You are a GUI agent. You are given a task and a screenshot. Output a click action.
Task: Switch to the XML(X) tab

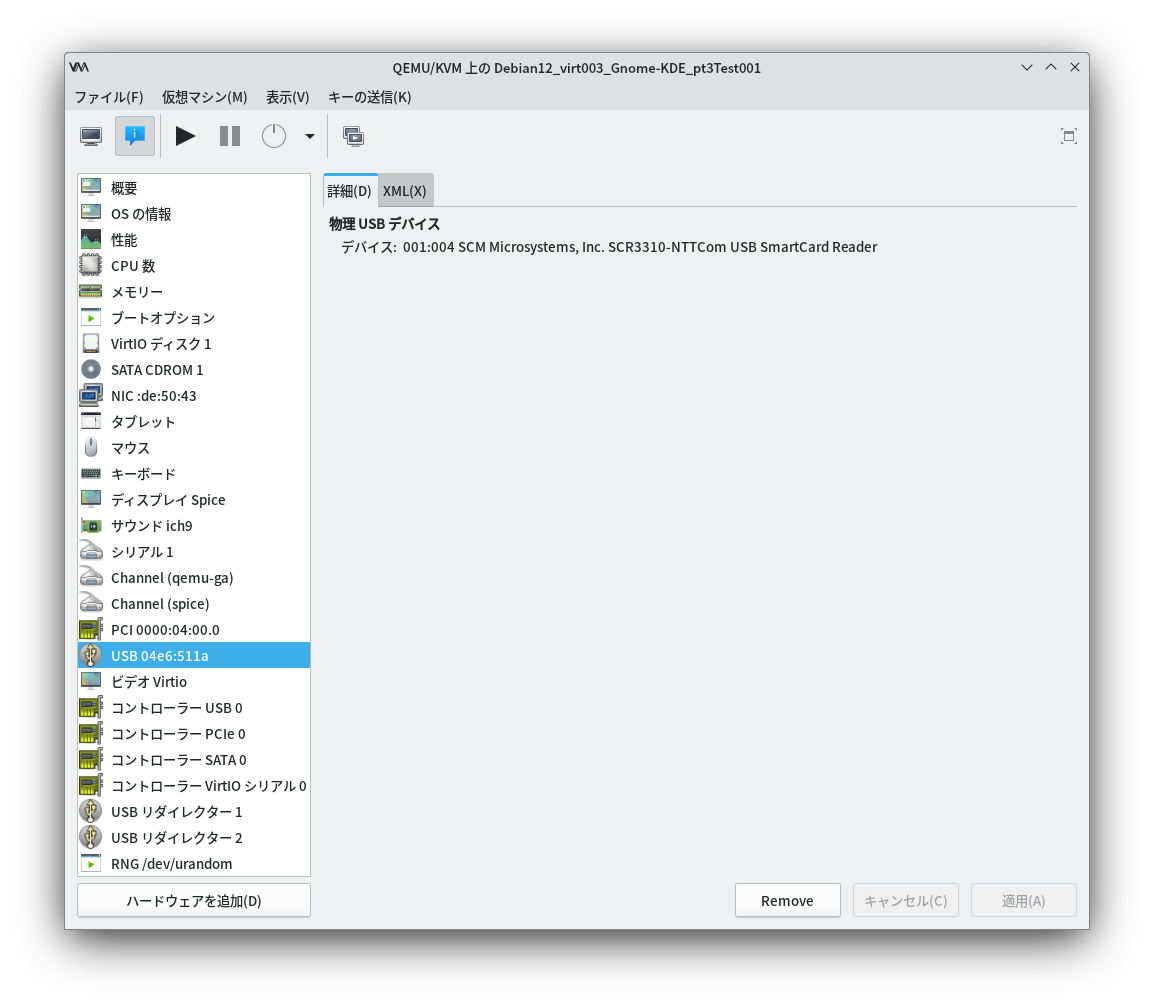coord(405,191)
